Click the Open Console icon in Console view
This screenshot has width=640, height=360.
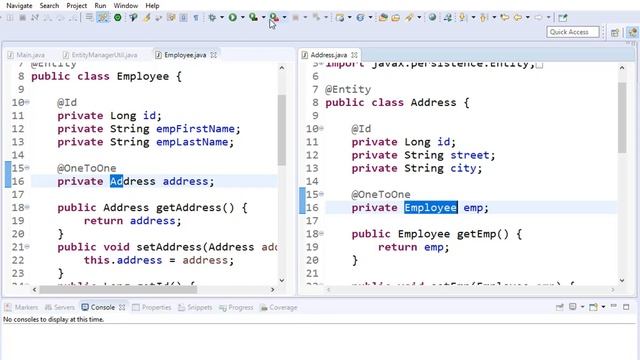click(593, 307)
